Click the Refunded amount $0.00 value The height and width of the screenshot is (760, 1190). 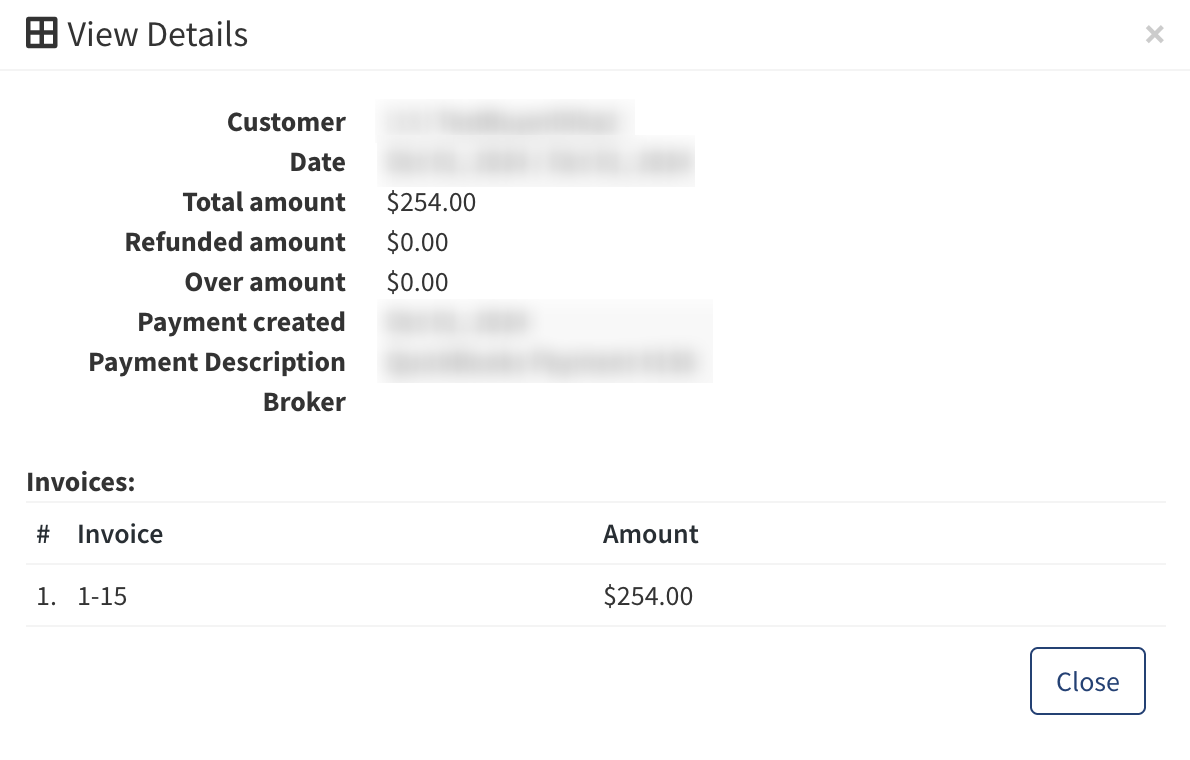pyautogui.click(x=417, y=242)
